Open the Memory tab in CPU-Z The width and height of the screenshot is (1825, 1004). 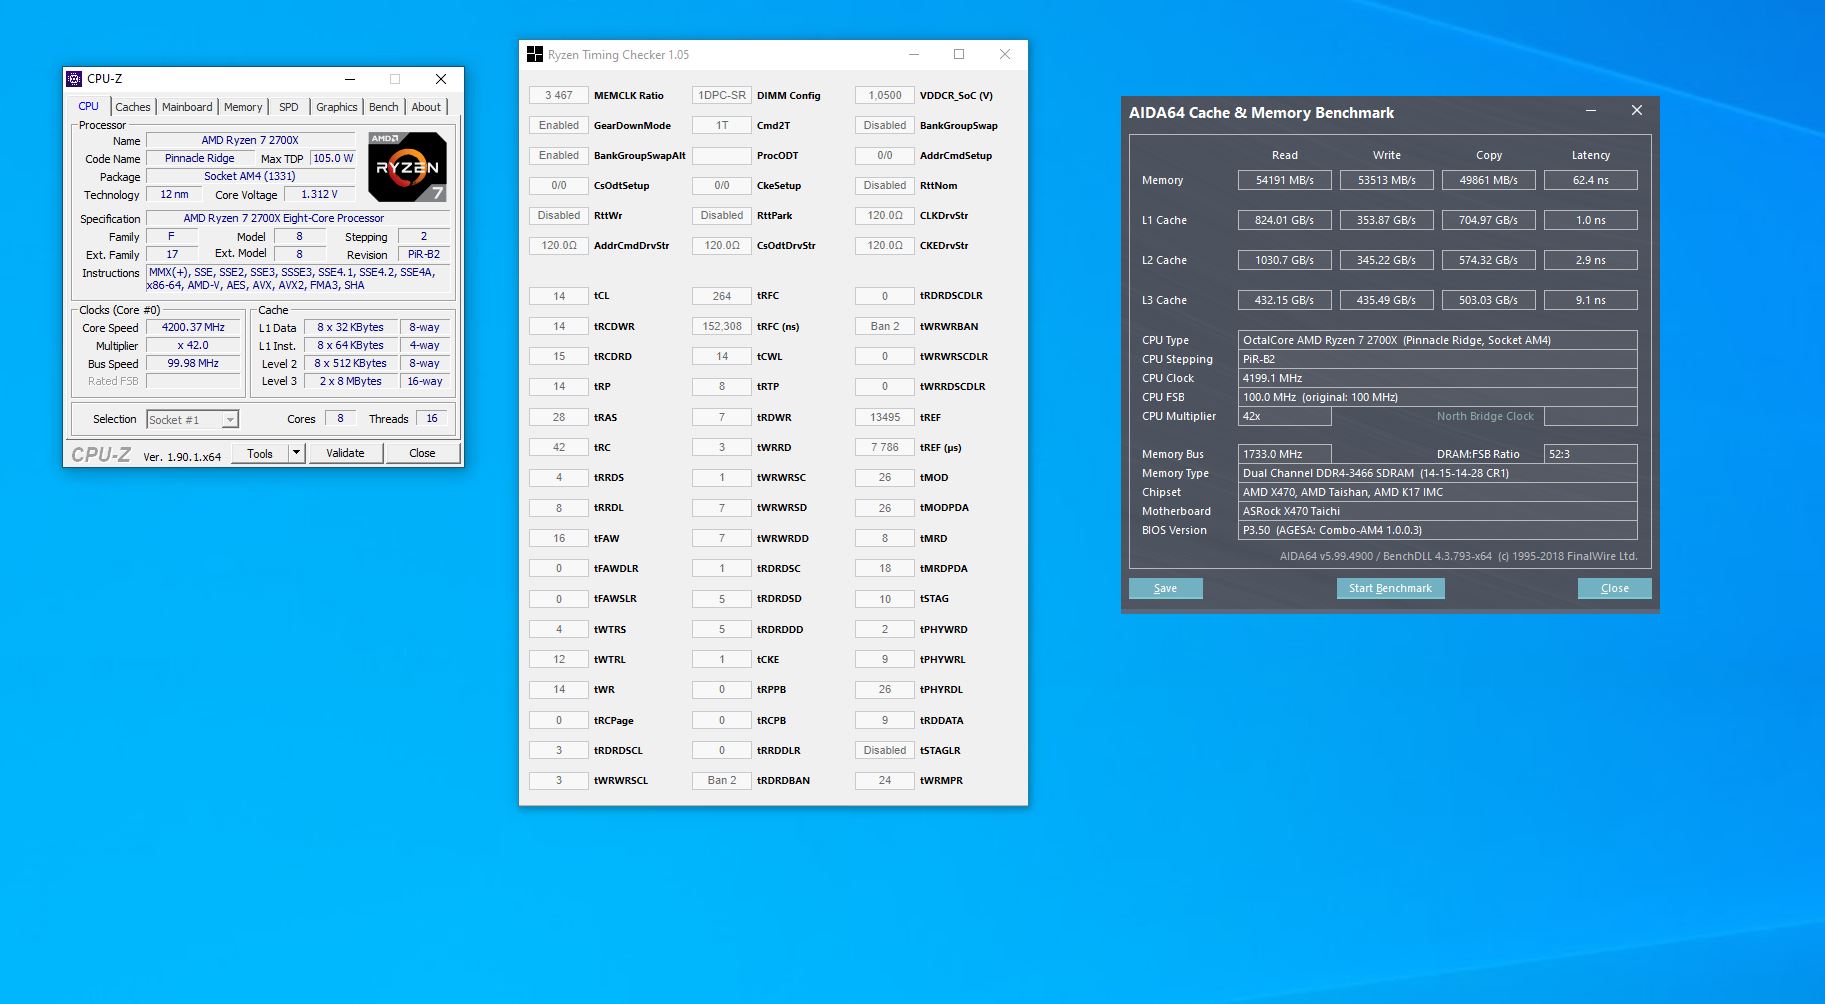tap(243, 107)
